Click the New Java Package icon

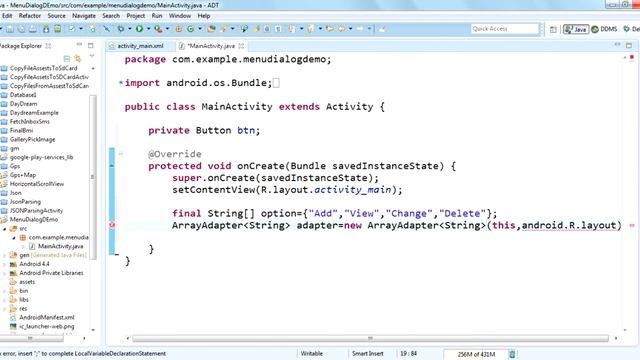click(179, 29)
